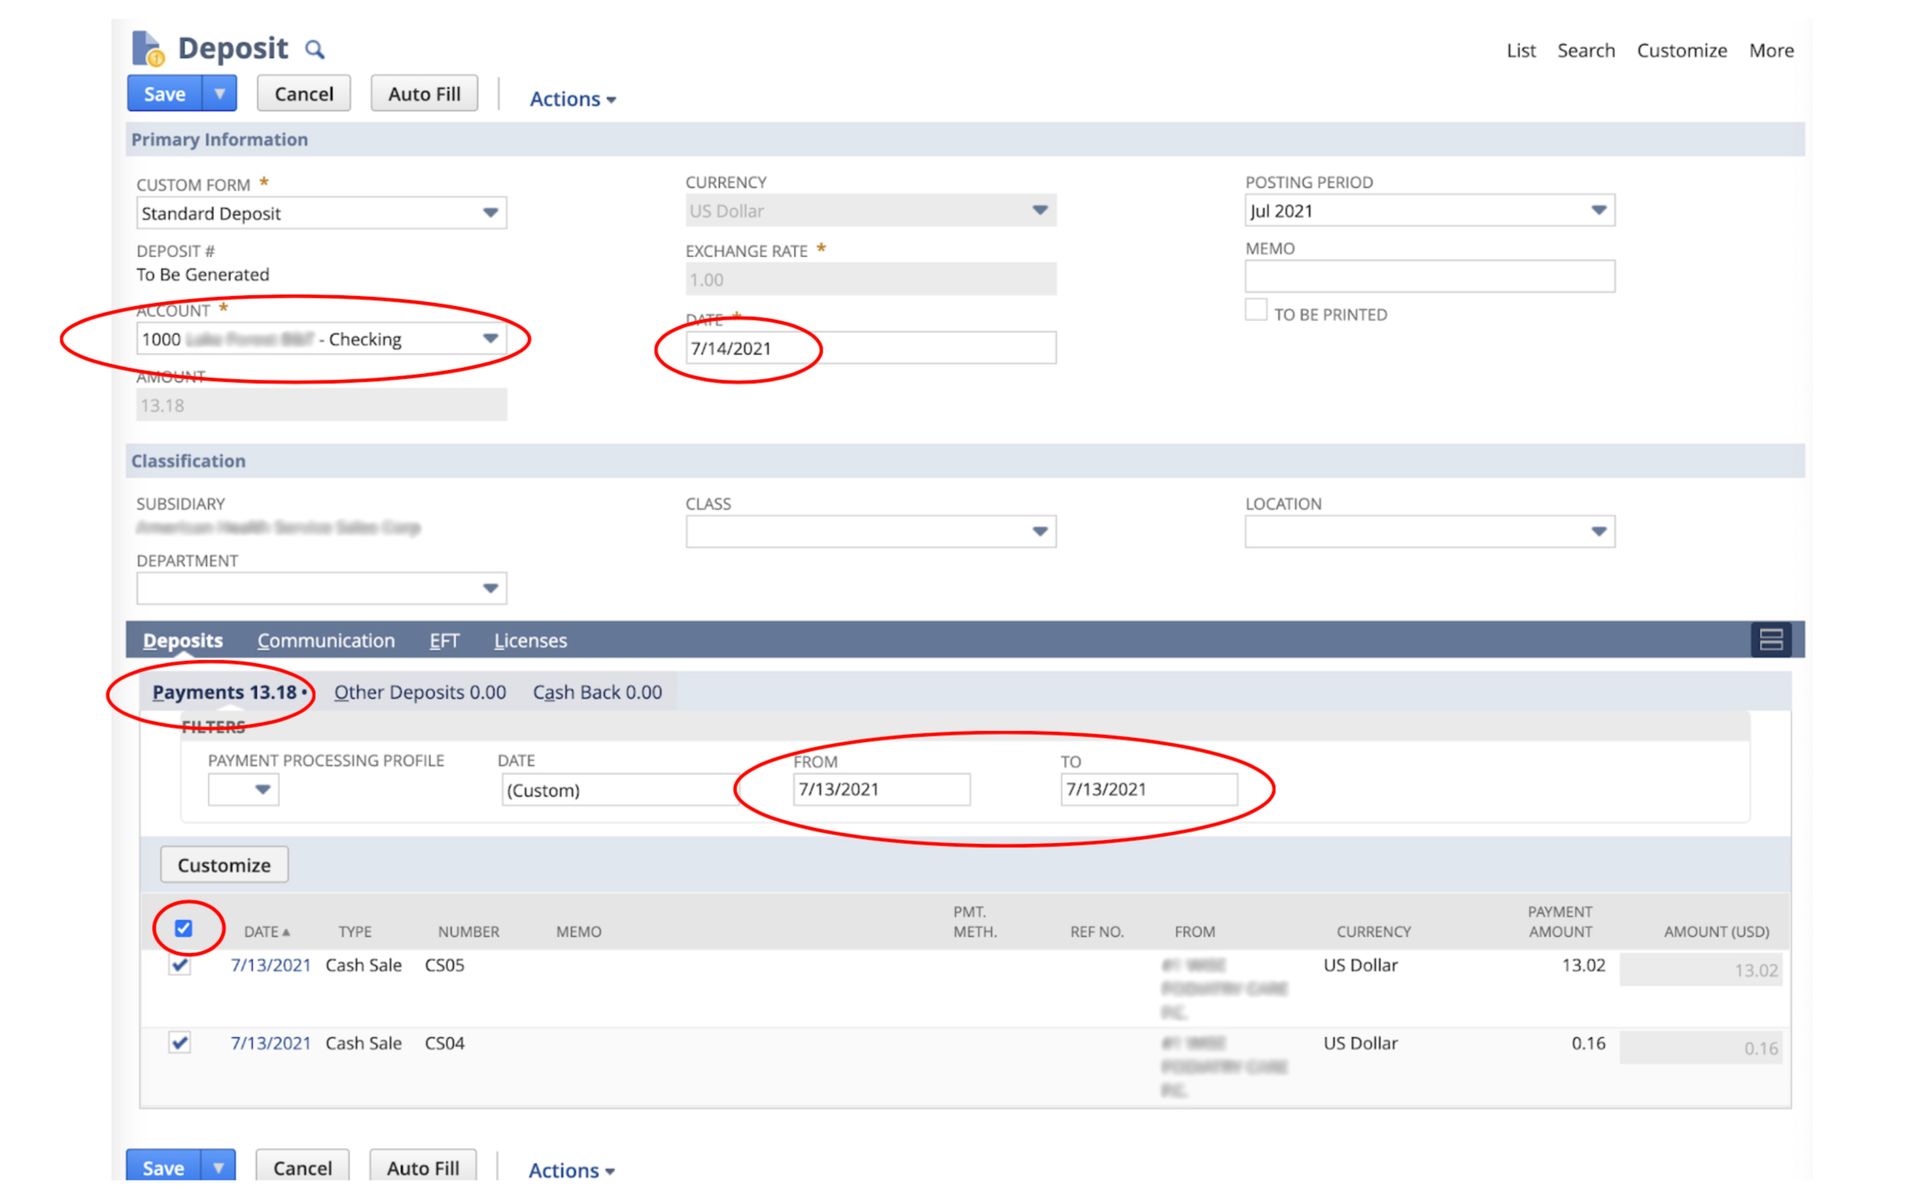Open the Actions menu
Screen dimensions: 1920x1189
[571, 98]
